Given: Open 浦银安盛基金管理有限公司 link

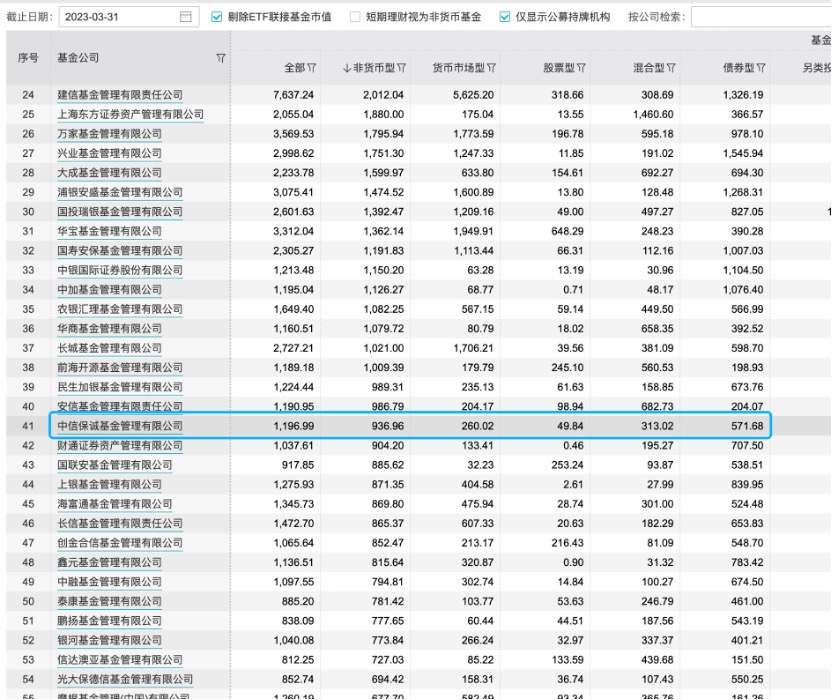Looking at the screenshot, I should click(x=120, y=192).
